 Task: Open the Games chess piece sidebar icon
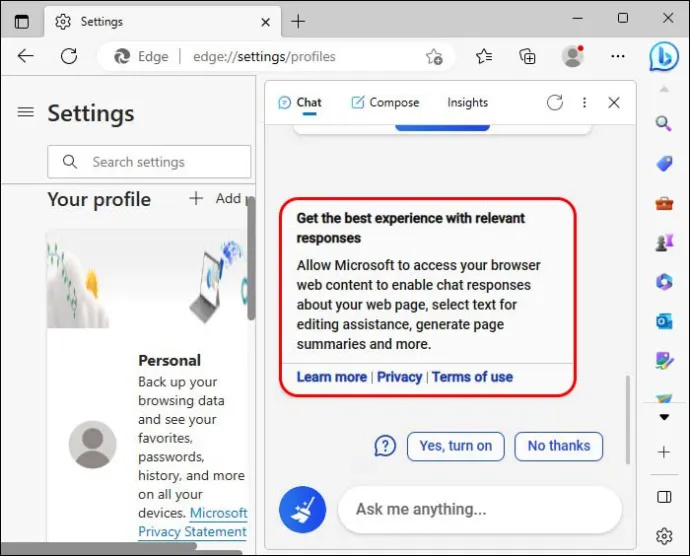click(664, 243)
